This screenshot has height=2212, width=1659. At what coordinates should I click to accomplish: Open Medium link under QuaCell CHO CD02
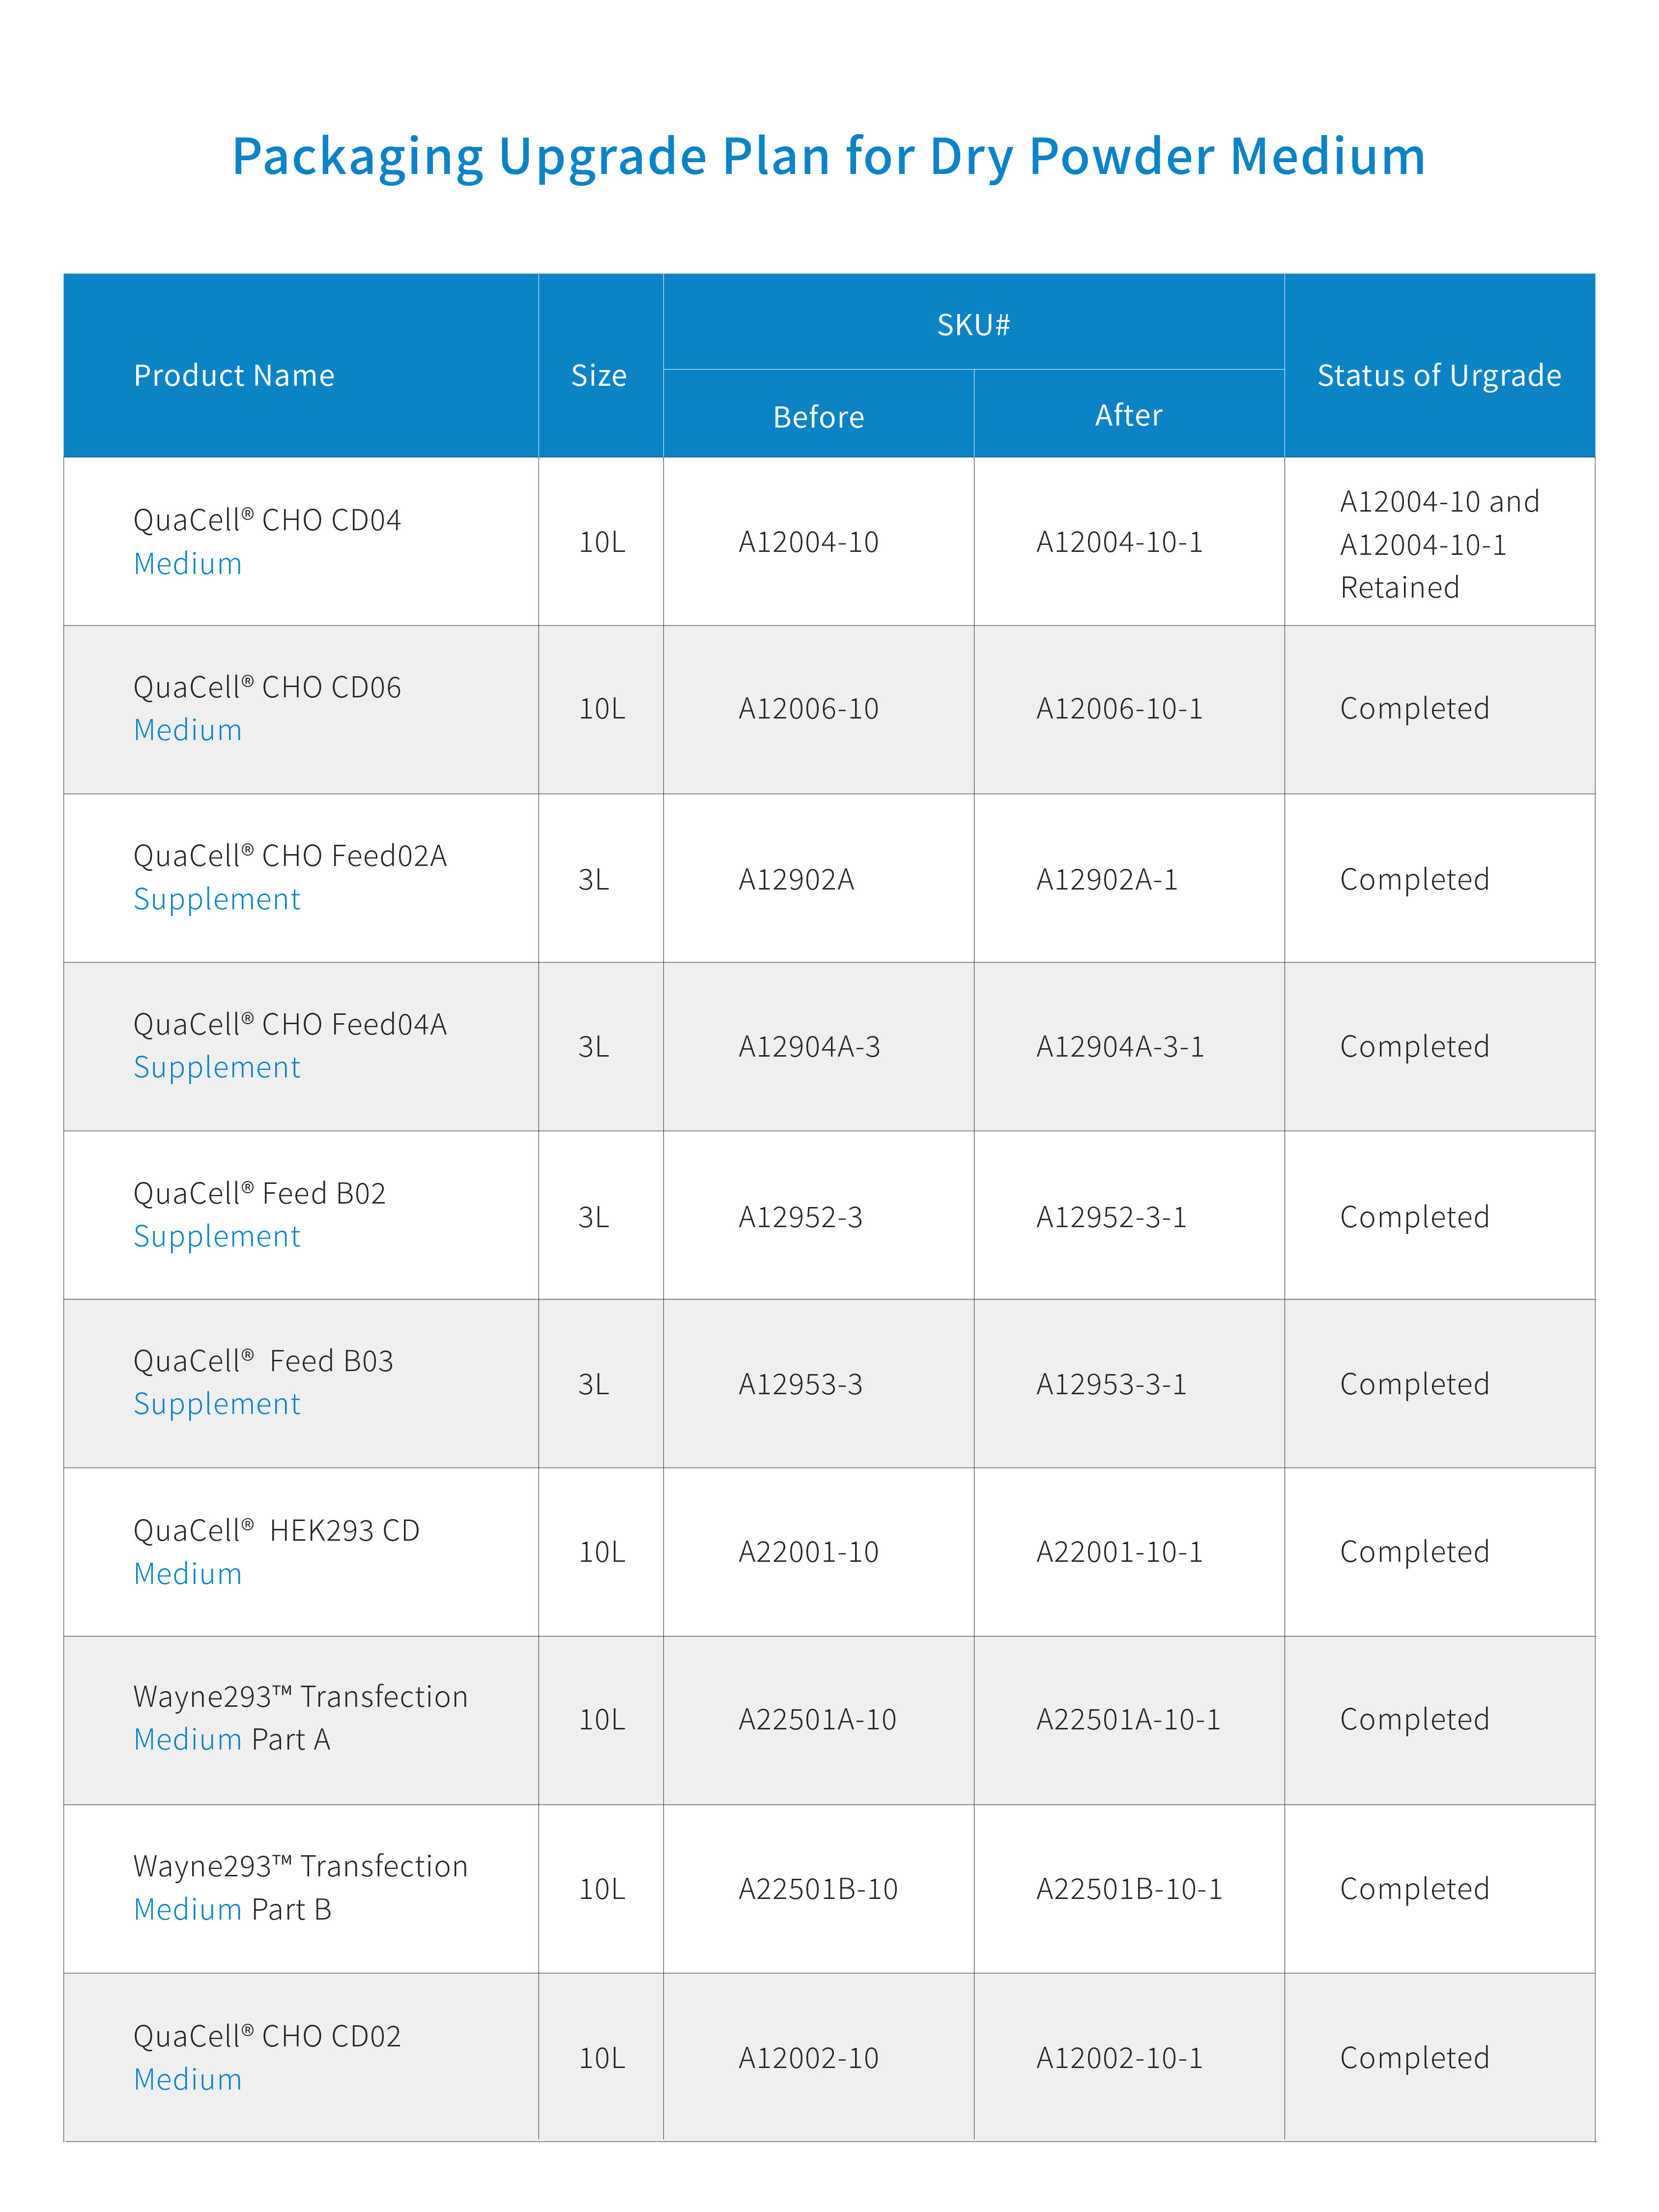(188, 2080)
